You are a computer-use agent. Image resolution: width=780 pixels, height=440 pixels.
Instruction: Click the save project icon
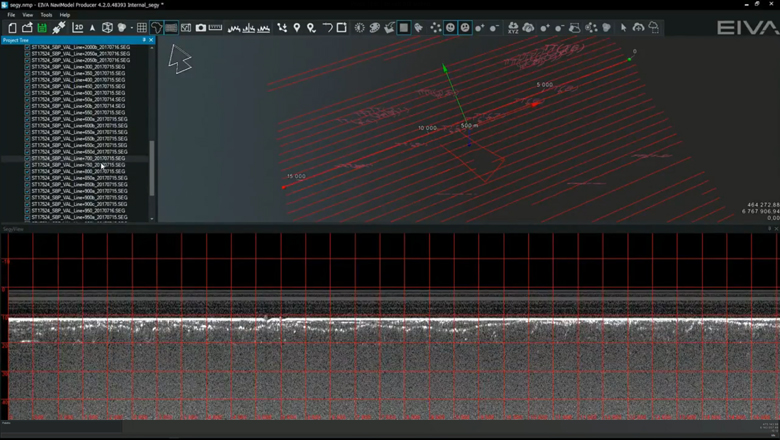coord(42,28)
